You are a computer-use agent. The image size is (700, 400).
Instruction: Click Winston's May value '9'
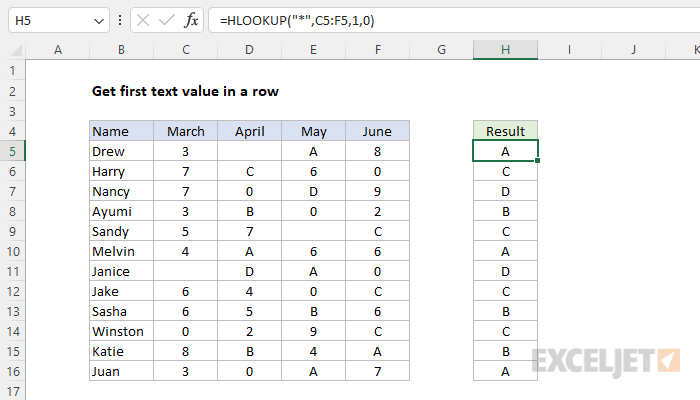point(313,331)
